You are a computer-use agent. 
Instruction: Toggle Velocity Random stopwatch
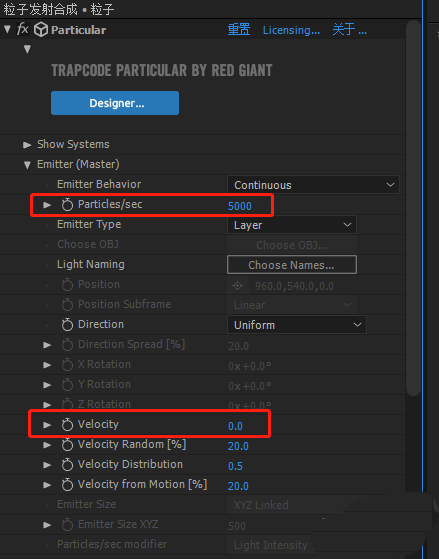coord(67,445)
